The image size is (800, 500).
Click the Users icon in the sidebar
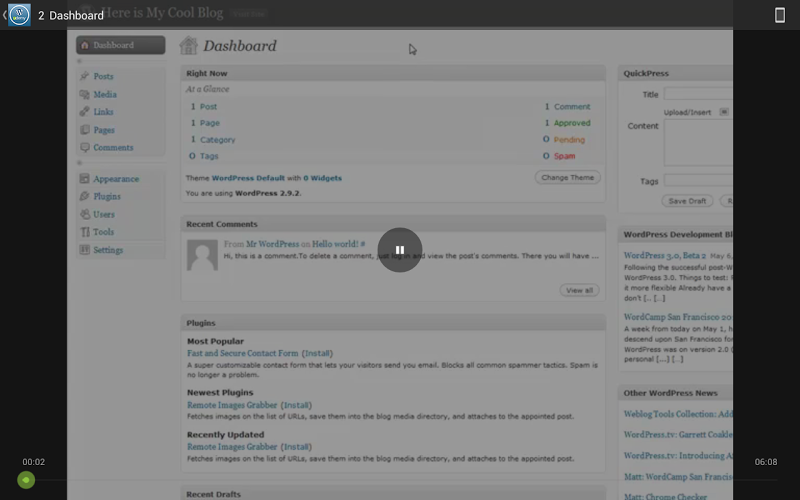[x=85, y=214]
